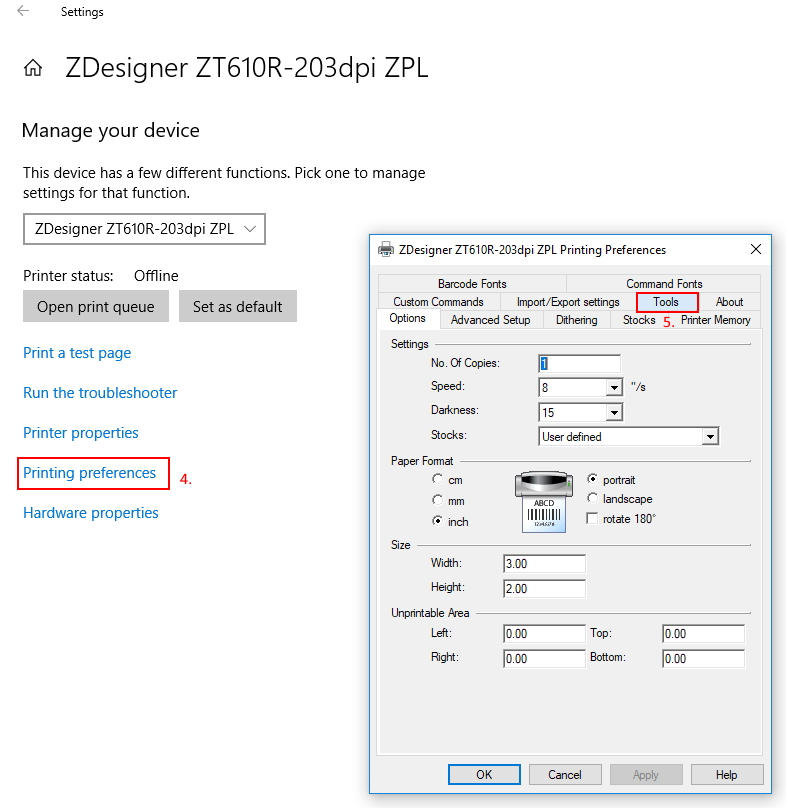Click the label printer preview image
Viewport: 786px width, 808px height.
pos(544,501)
